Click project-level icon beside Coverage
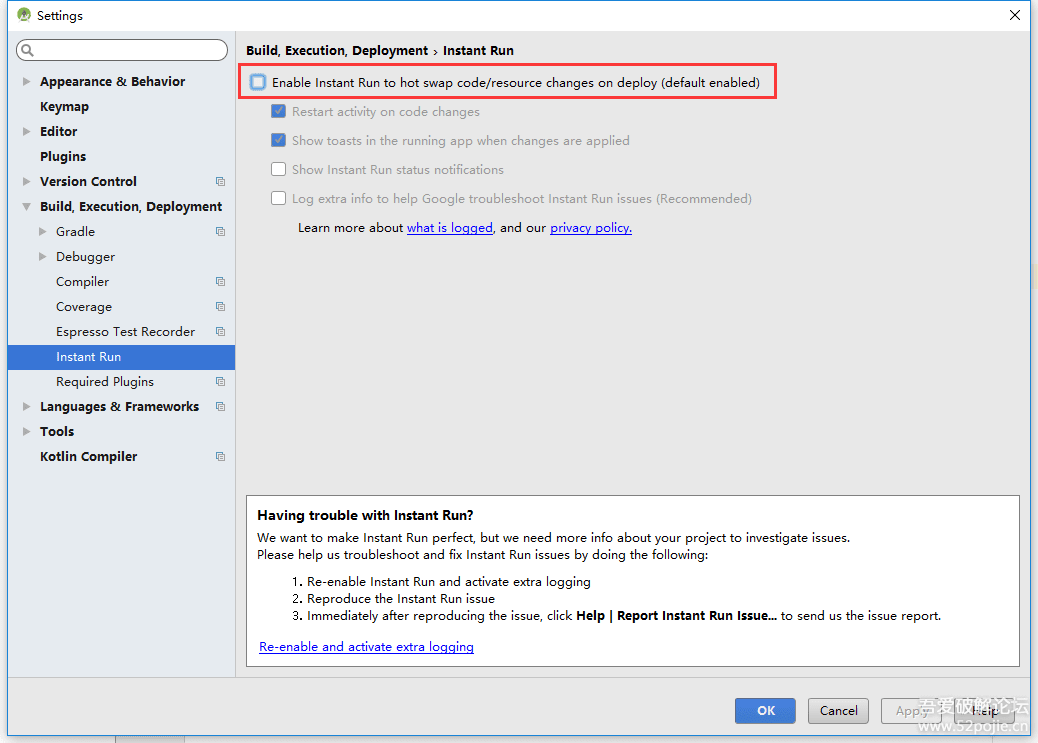This screenshot has width=1038, height=743. coord(220,307)
